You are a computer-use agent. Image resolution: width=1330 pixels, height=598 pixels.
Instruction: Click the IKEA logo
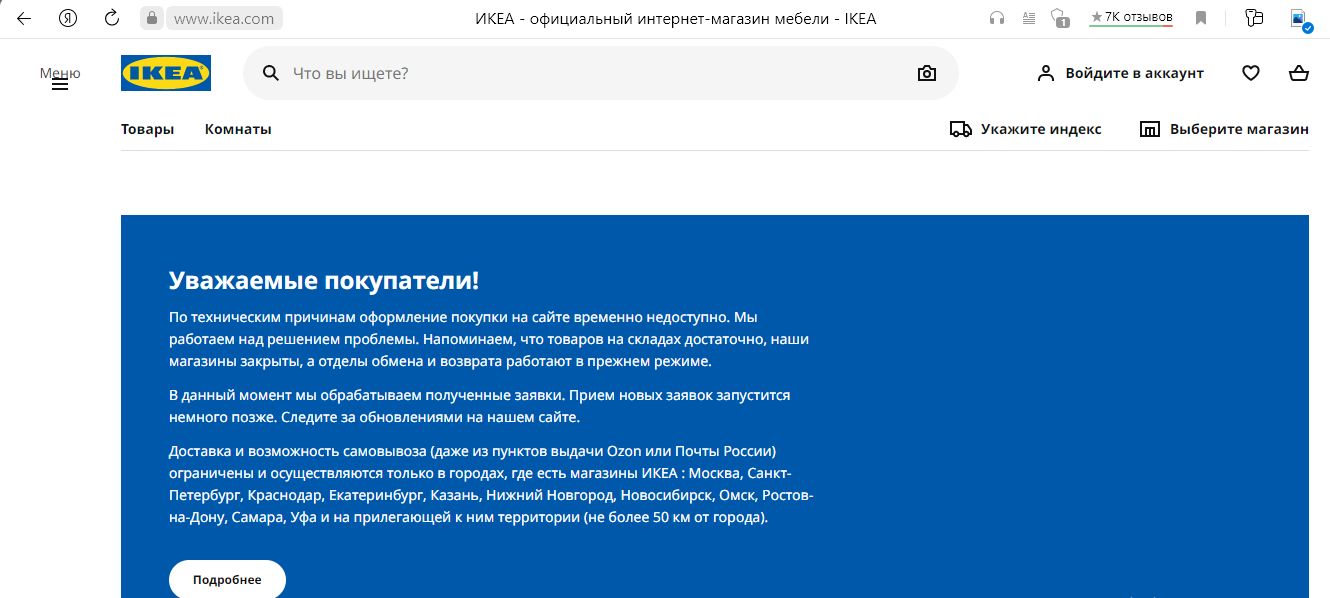(165, 73)
